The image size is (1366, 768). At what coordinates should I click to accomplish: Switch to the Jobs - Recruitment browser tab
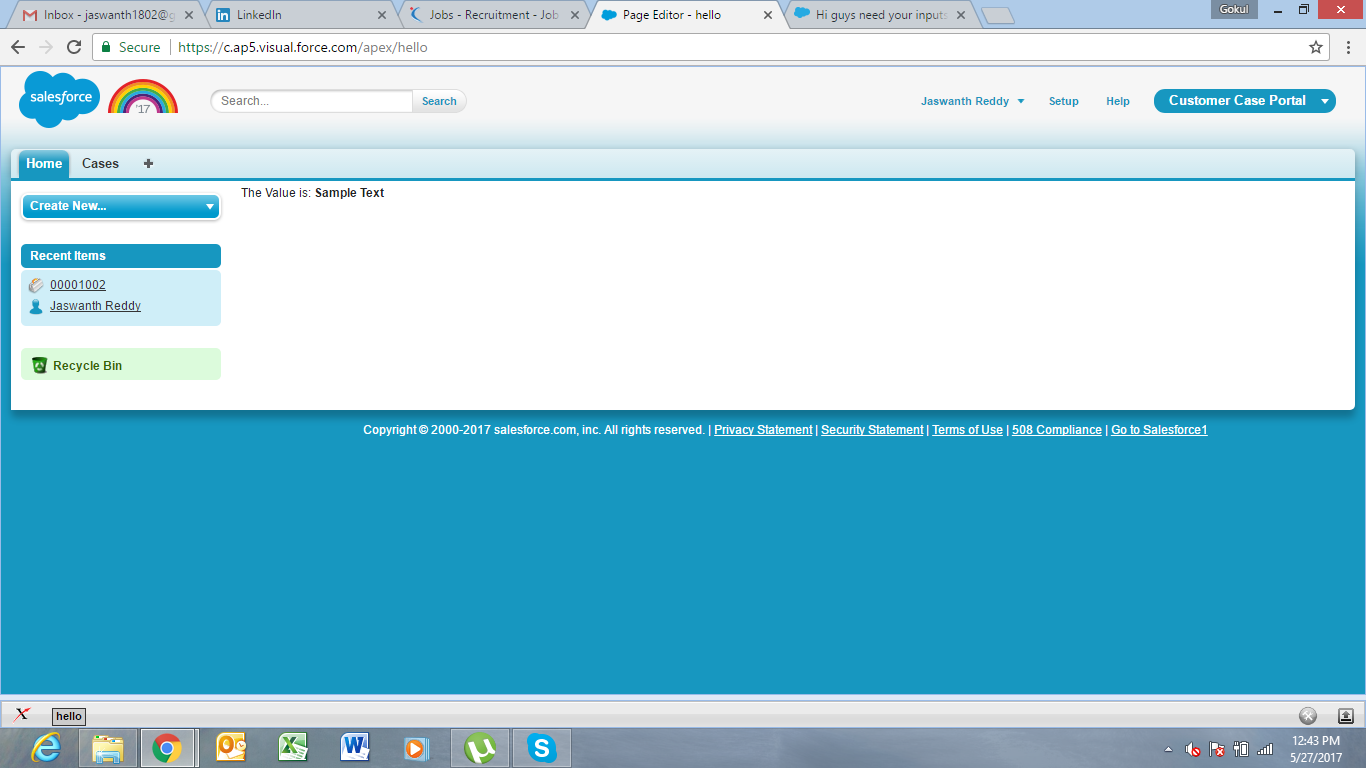[x=494, y=15]
